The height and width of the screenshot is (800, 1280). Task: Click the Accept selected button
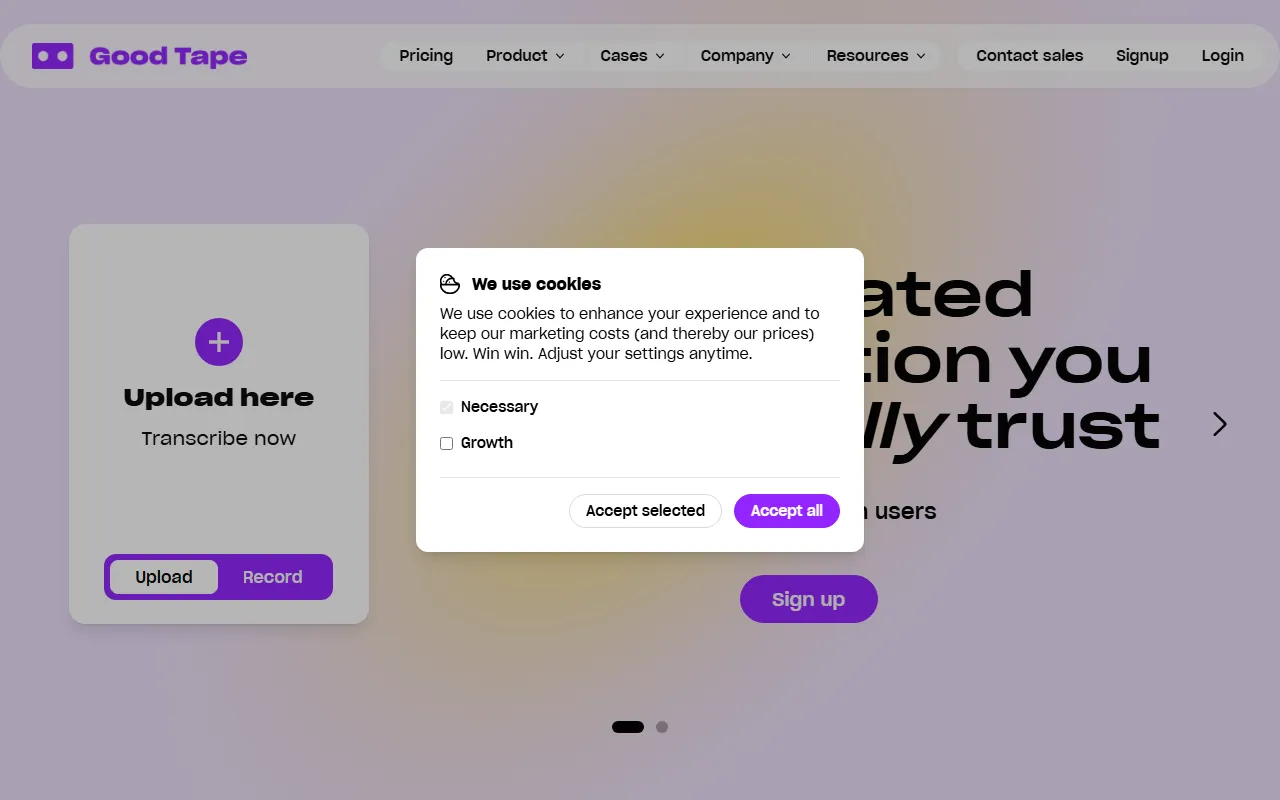coord(645,511)
